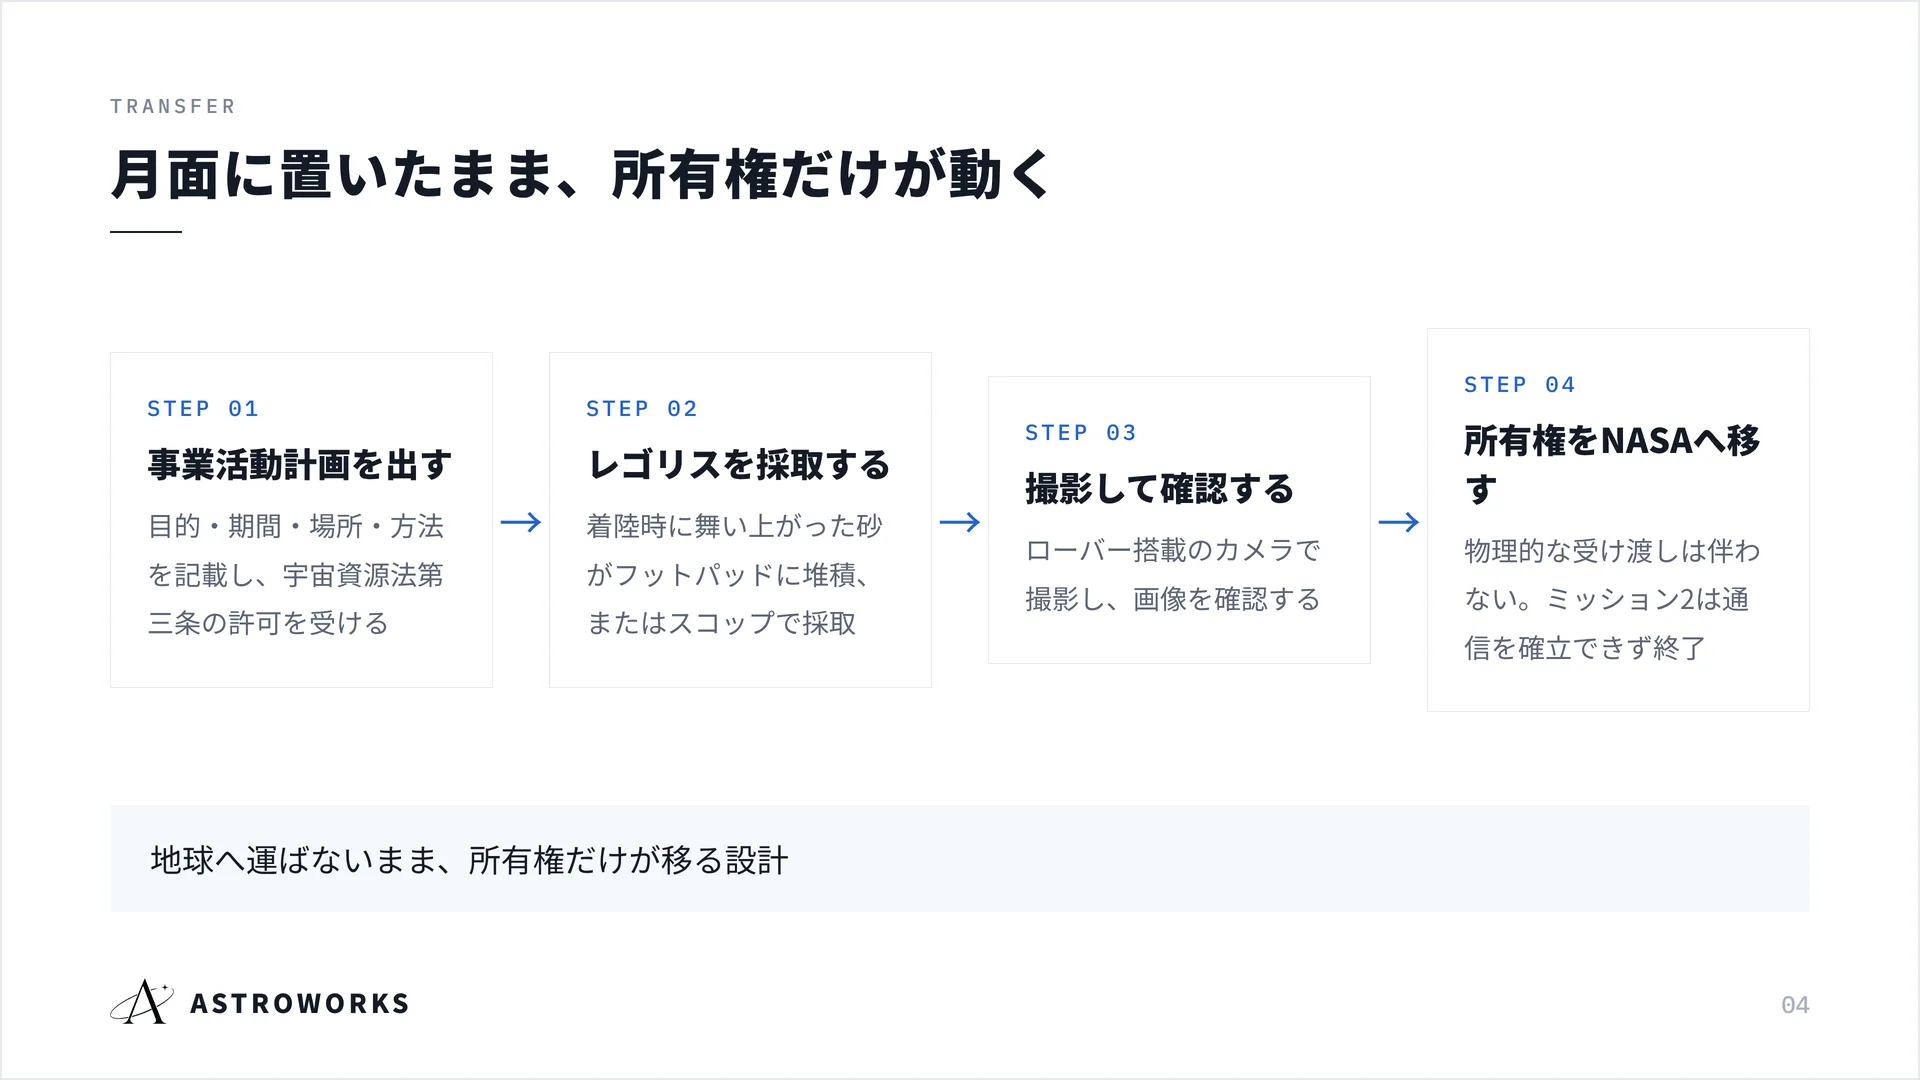Click the line ない。ミッション2は通
The image size is (1920, 1080).
click(x=1607, y=599)
